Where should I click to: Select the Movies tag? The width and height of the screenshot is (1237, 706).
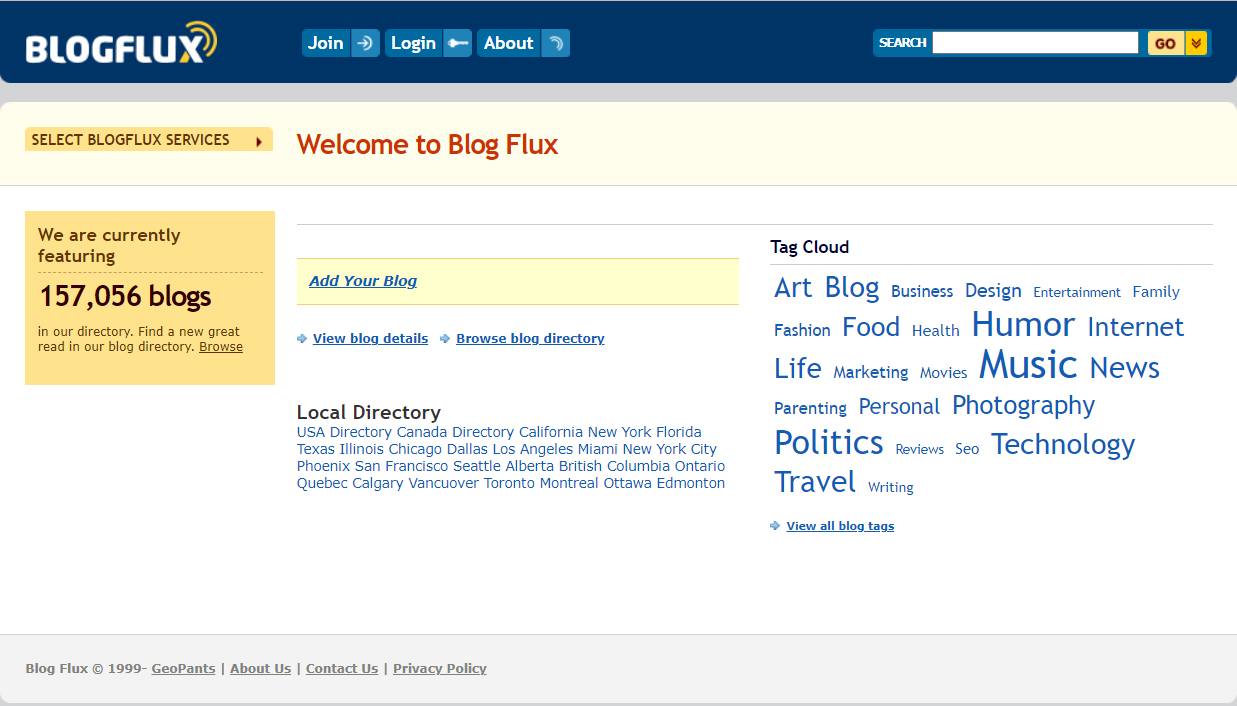944,373
